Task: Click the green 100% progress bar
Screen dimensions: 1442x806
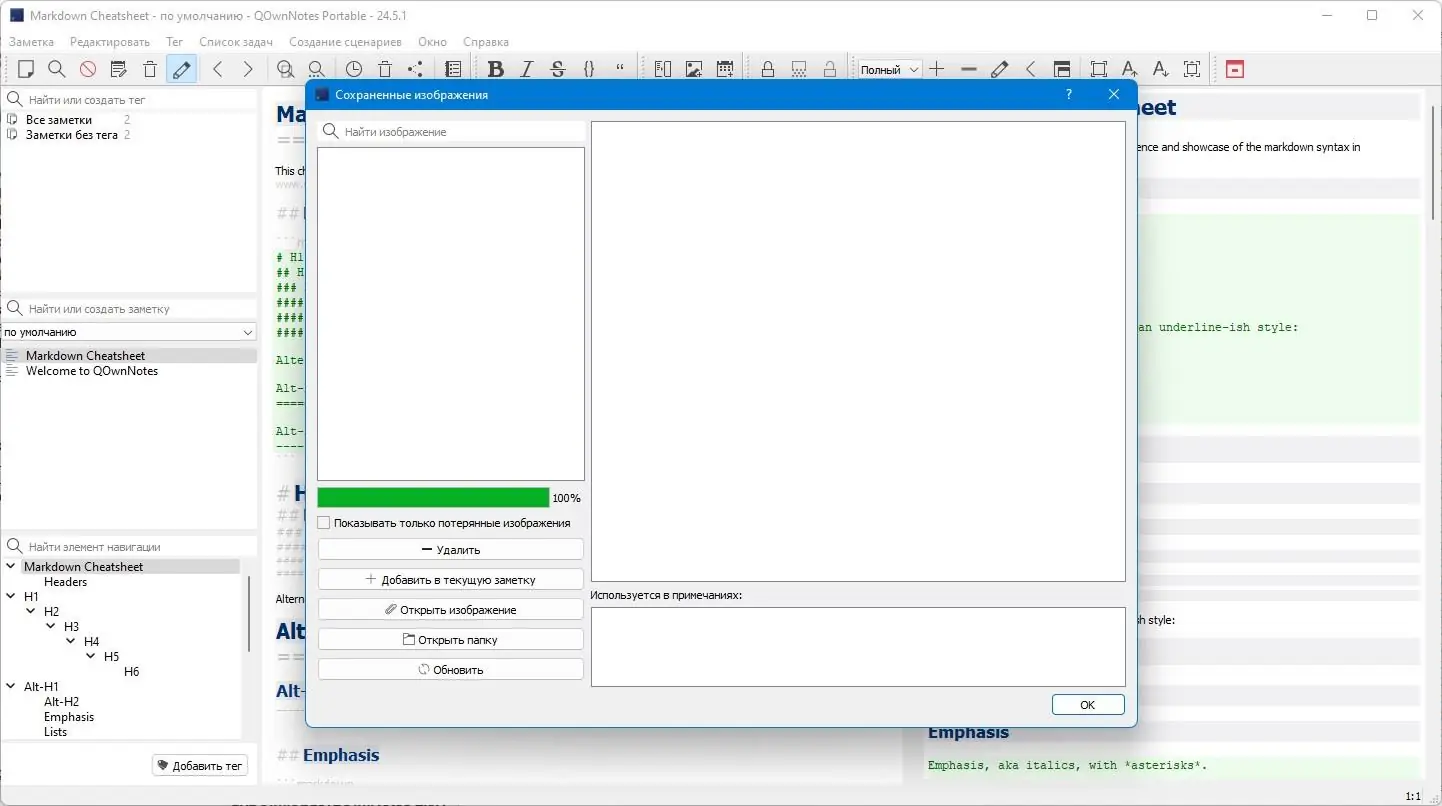Action: 433,497
